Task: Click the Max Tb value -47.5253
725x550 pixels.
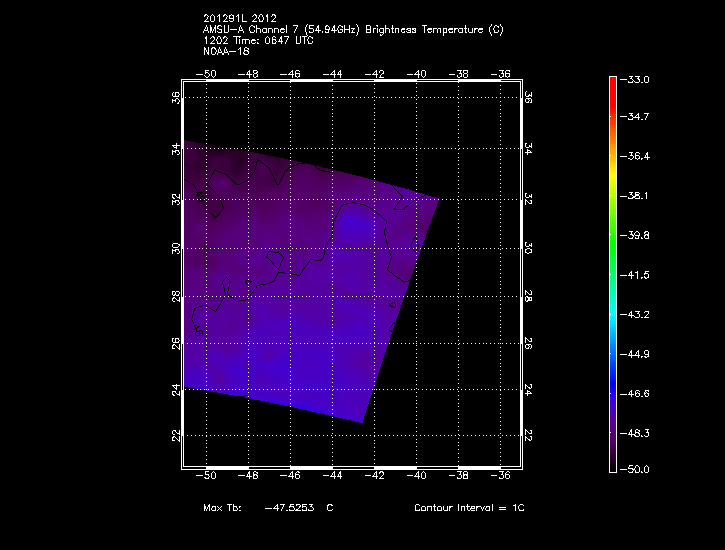Action: [288, 508]
